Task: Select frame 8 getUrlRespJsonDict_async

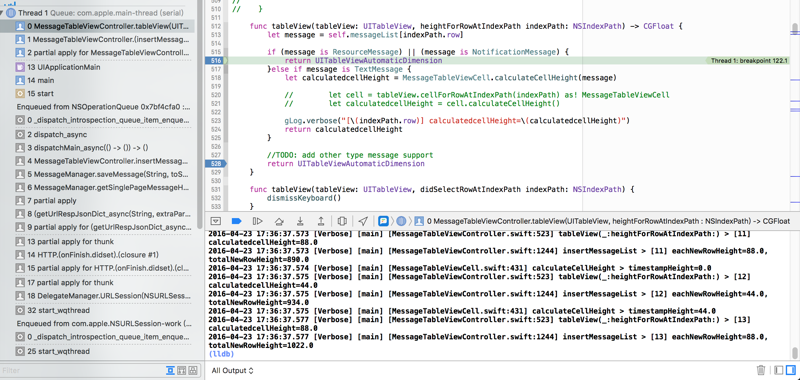Action: coord(97,214)
